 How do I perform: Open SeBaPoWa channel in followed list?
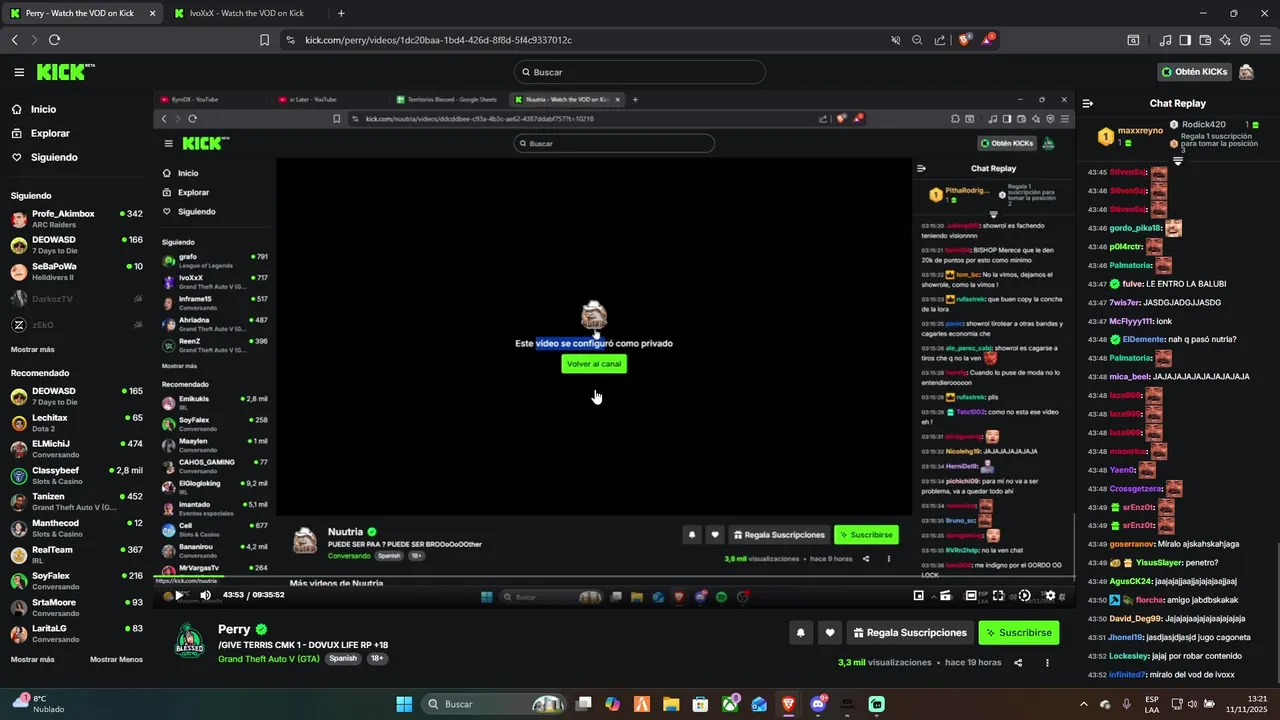click(77, 271)
